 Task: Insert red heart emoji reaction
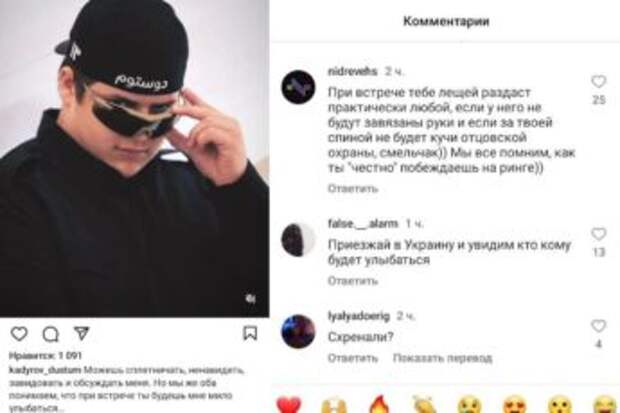point(288,405)
